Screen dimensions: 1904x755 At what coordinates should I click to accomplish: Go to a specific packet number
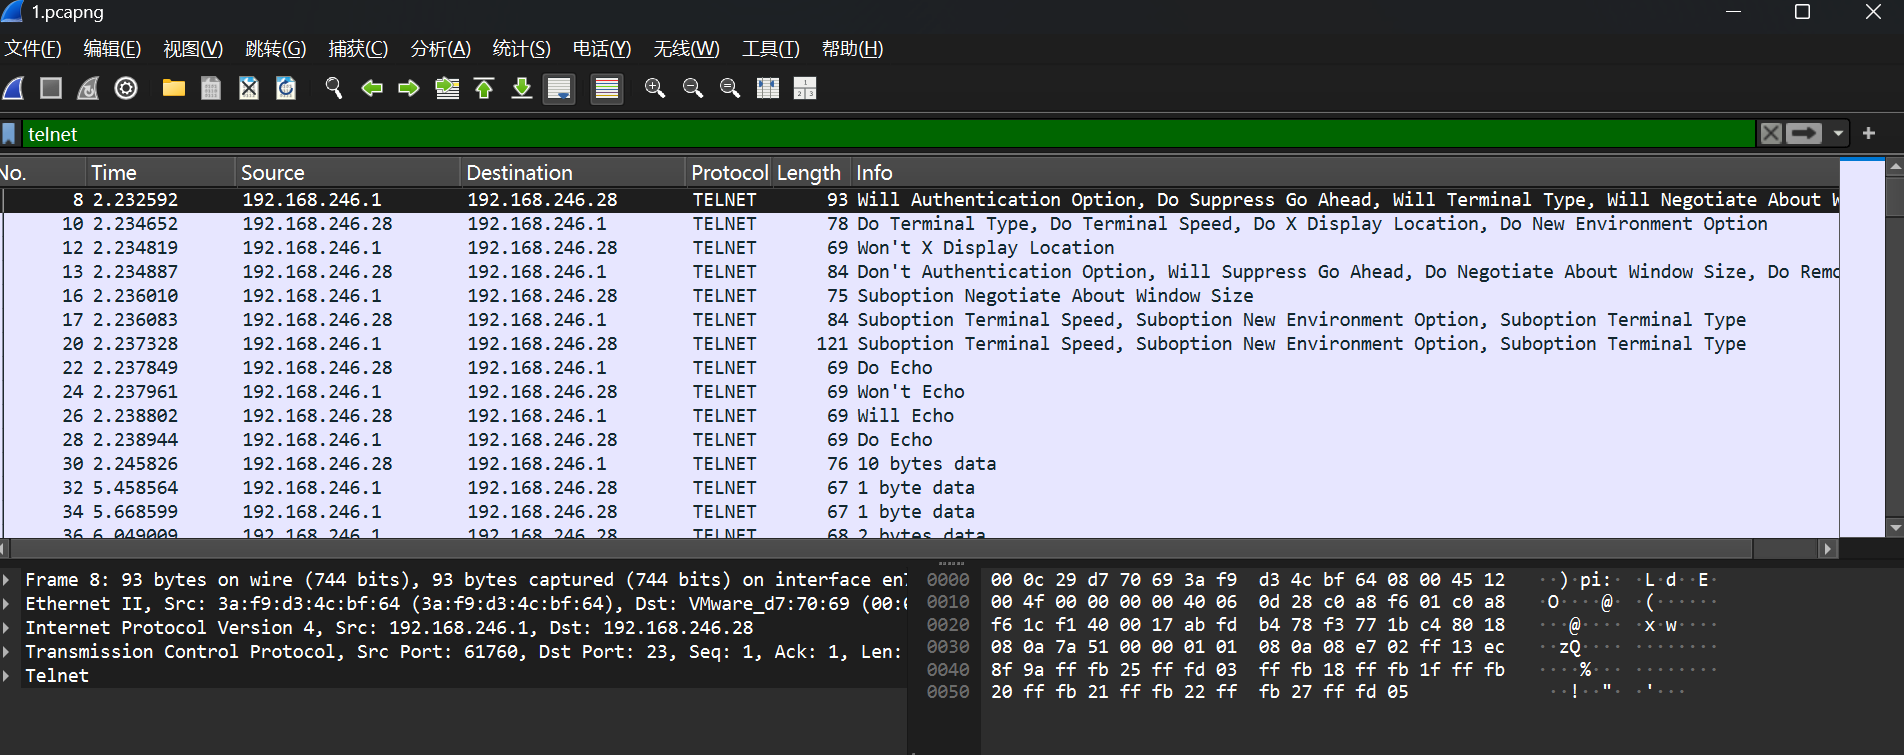(447, 89)
